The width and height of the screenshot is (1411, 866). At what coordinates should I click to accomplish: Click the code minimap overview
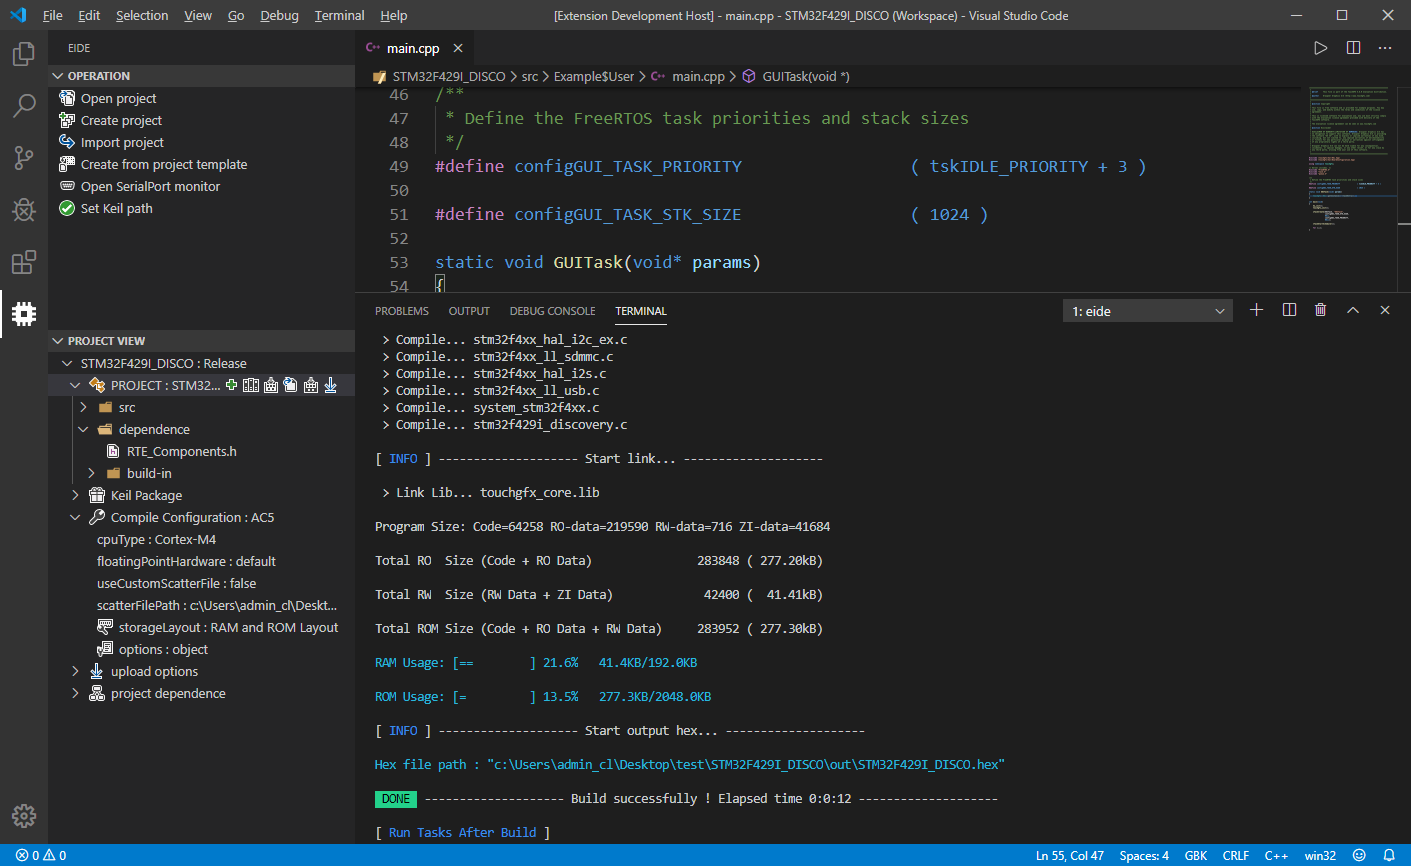pos(1353,160)
